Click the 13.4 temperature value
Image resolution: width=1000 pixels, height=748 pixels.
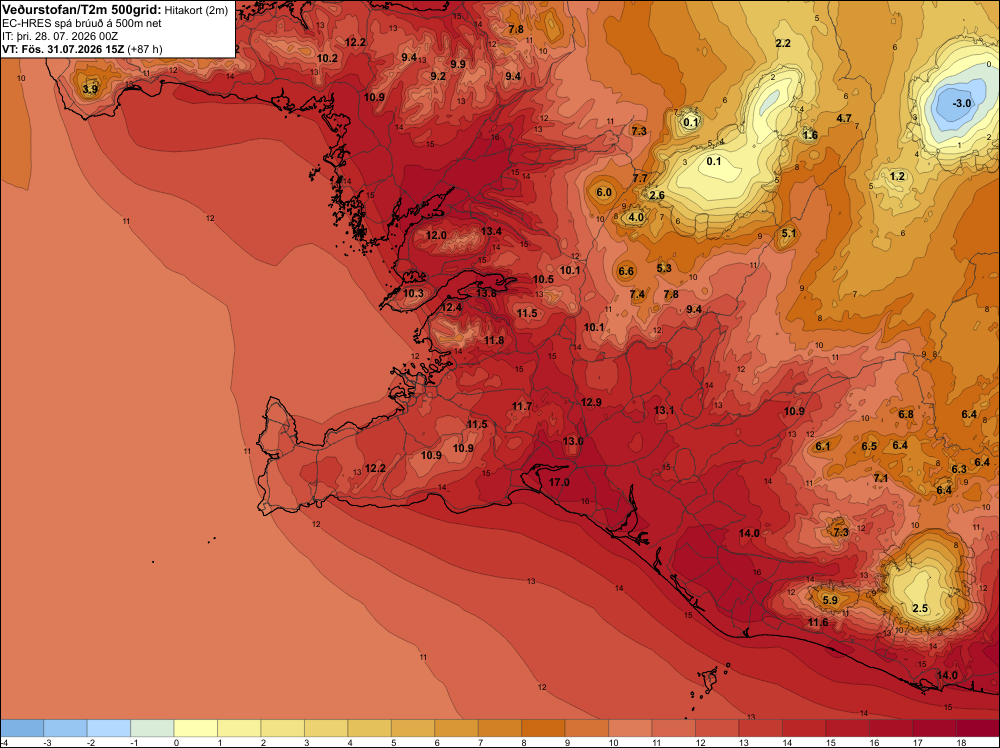point(492,231)
